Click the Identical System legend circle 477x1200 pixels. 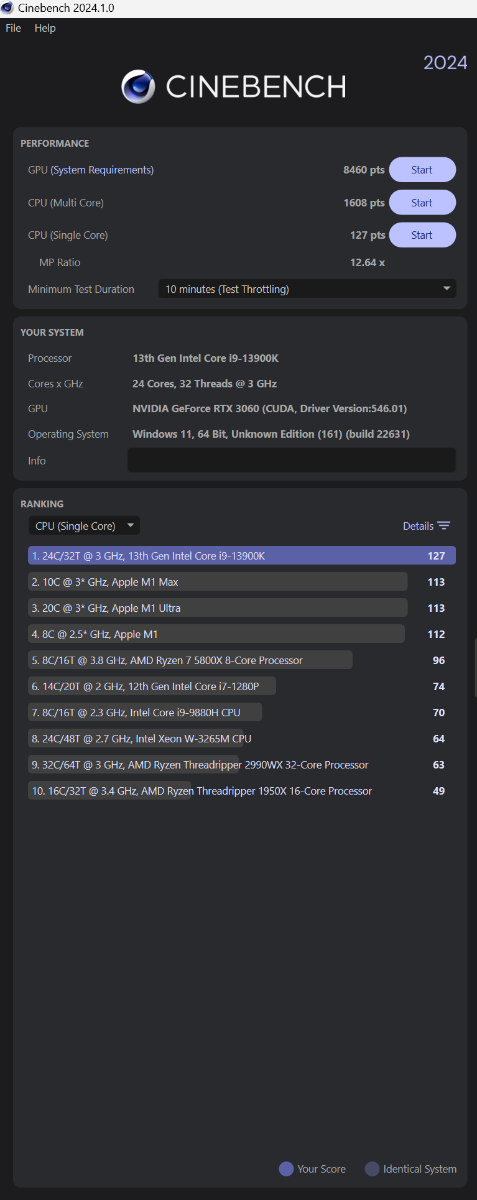[x=372, y=1169]
